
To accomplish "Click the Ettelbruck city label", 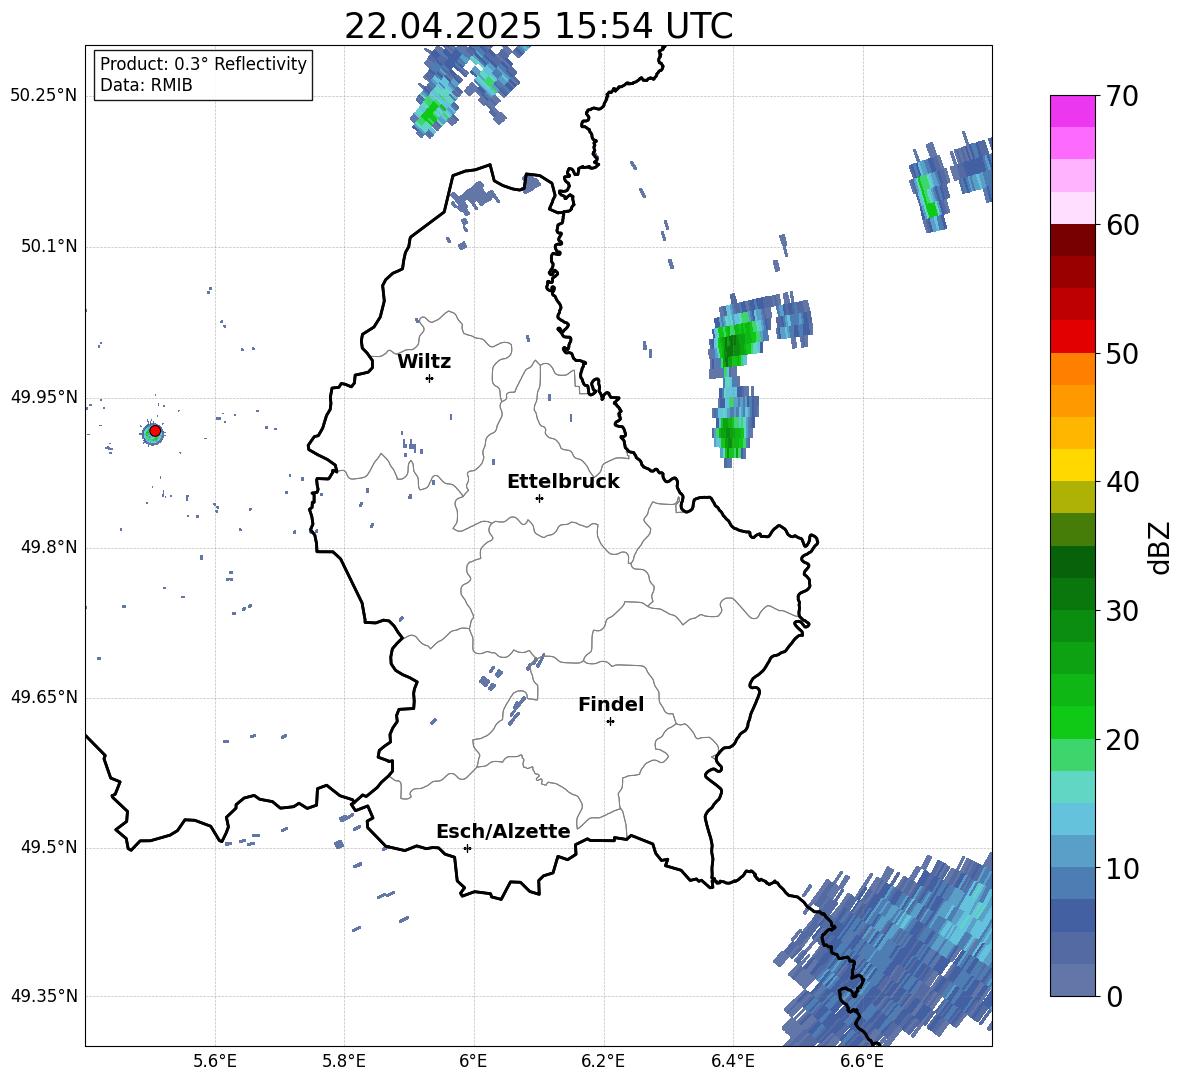I will pyautogui.click(x=563, y=482).
